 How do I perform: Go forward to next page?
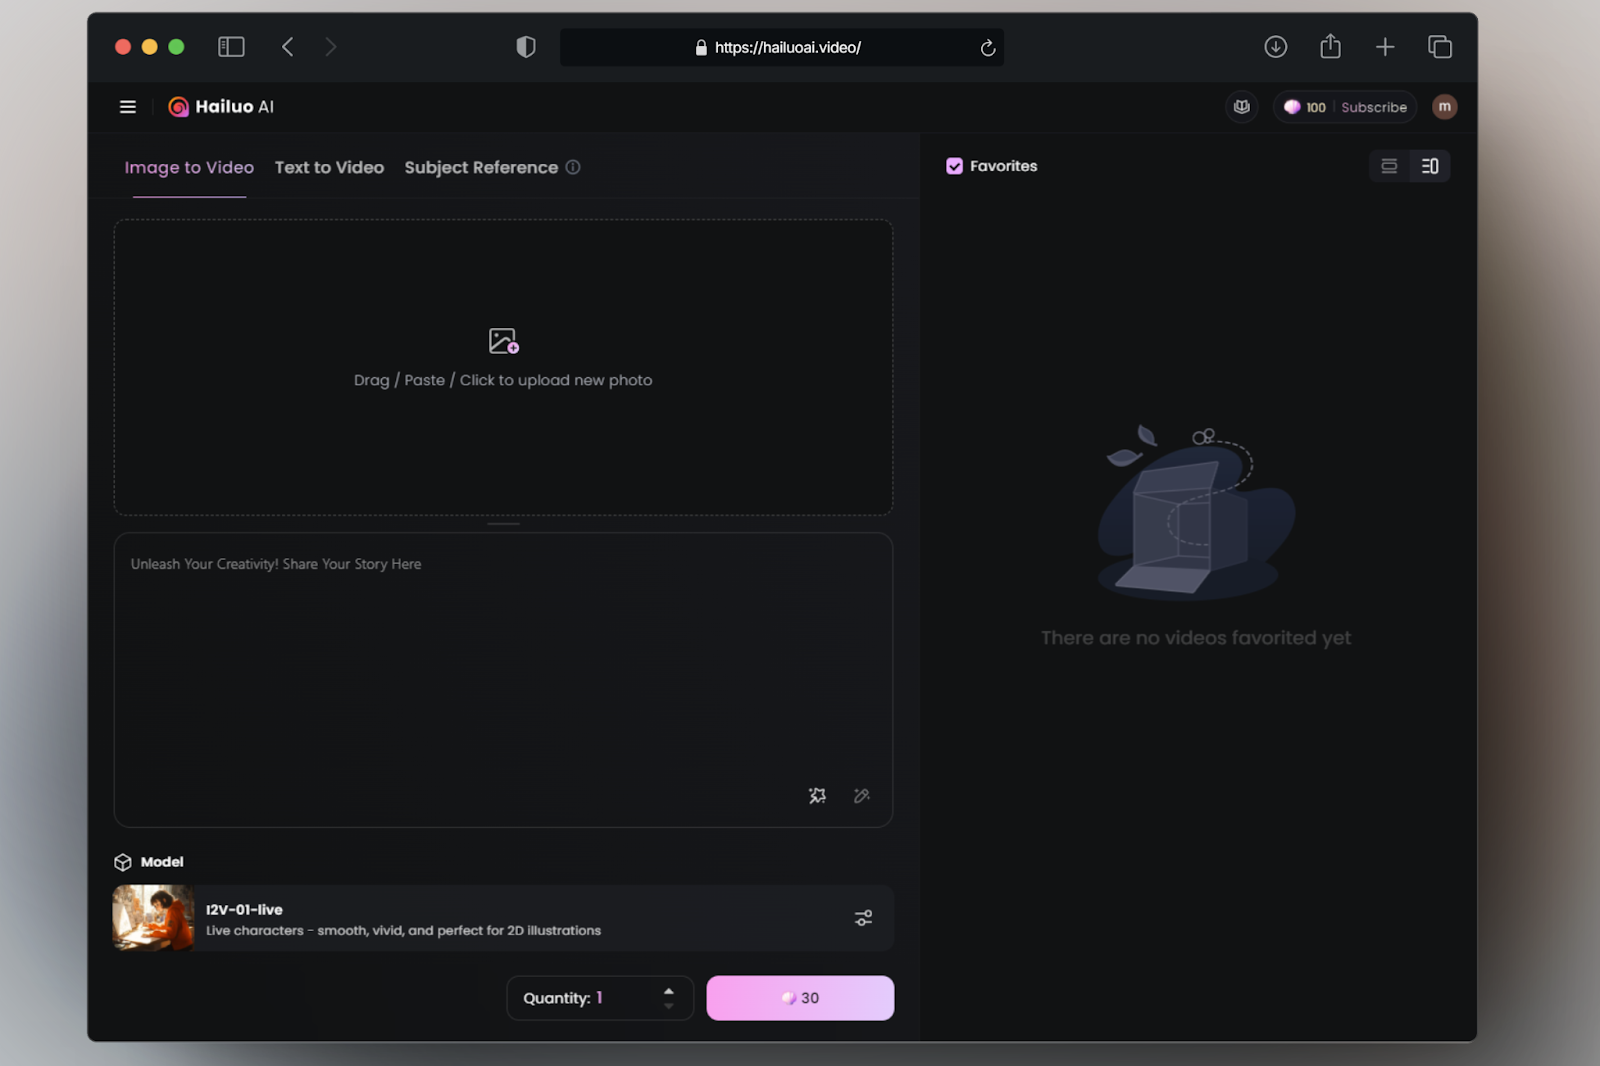tap(331, 47)
